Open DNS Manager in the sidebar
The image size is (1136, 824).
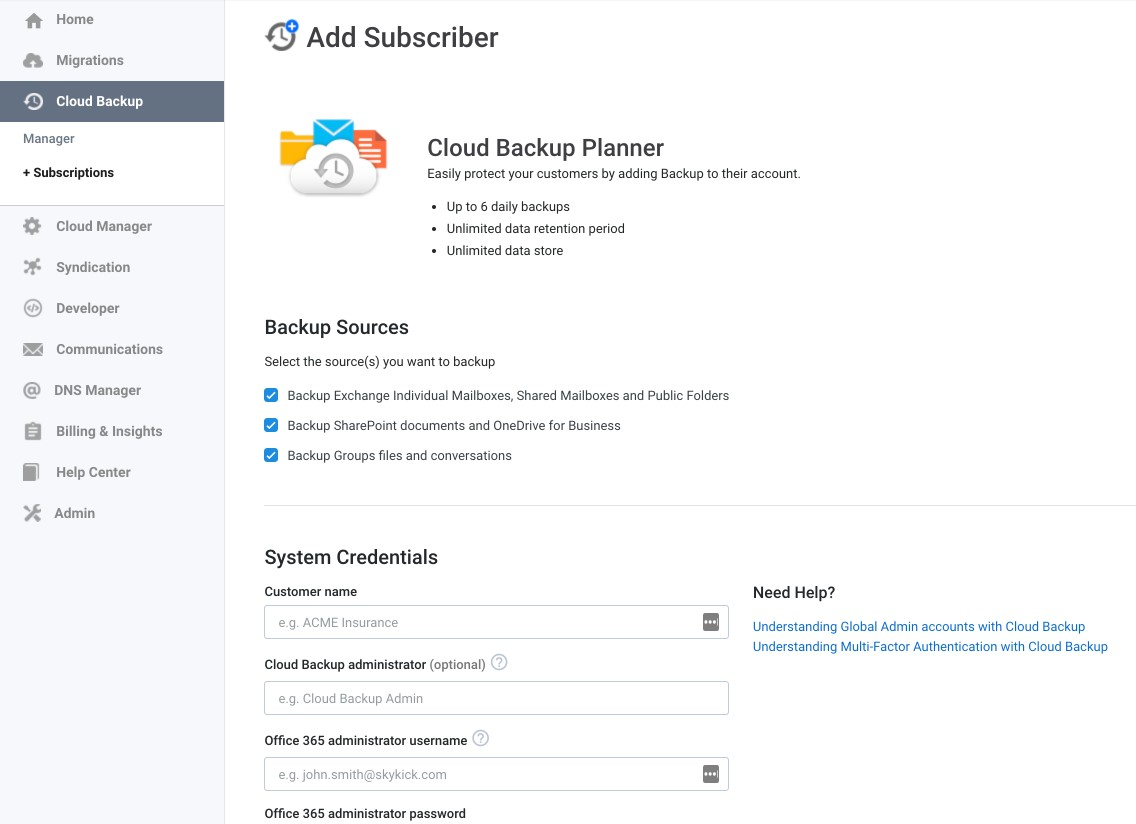coord(112,390)
